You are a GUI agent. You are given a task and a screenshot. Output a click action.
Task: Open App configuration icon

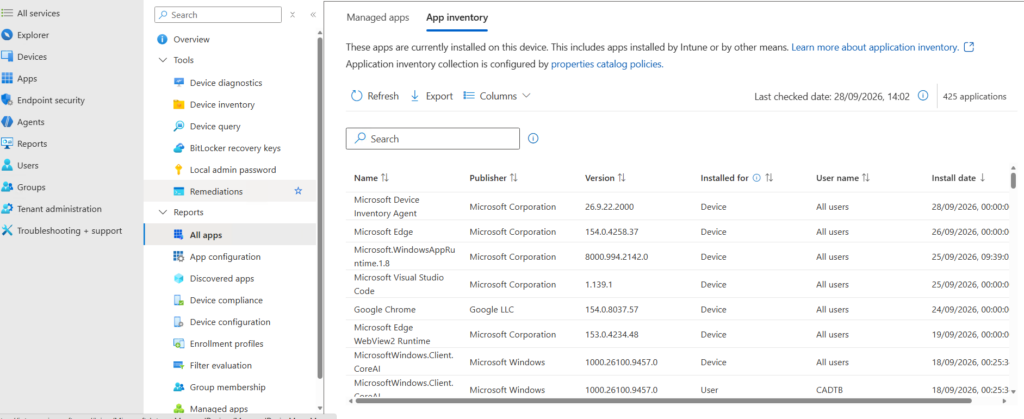[178, 256]
